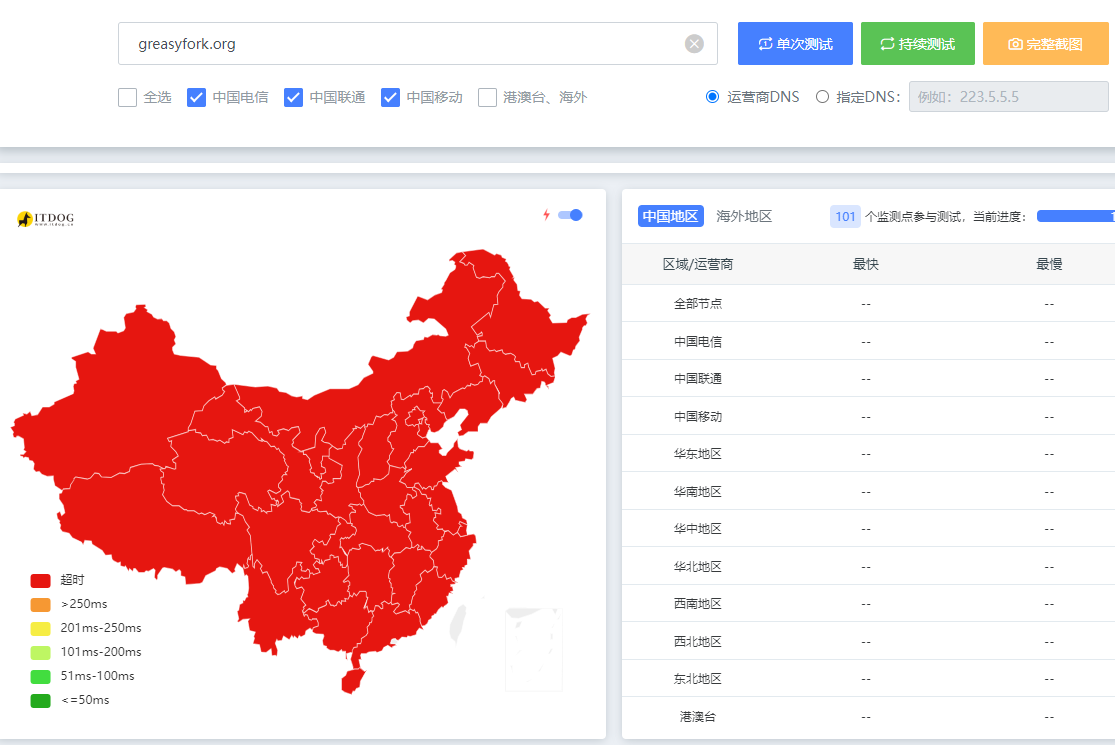Click the greasyfork.org domain input field

tap(400, 44)
